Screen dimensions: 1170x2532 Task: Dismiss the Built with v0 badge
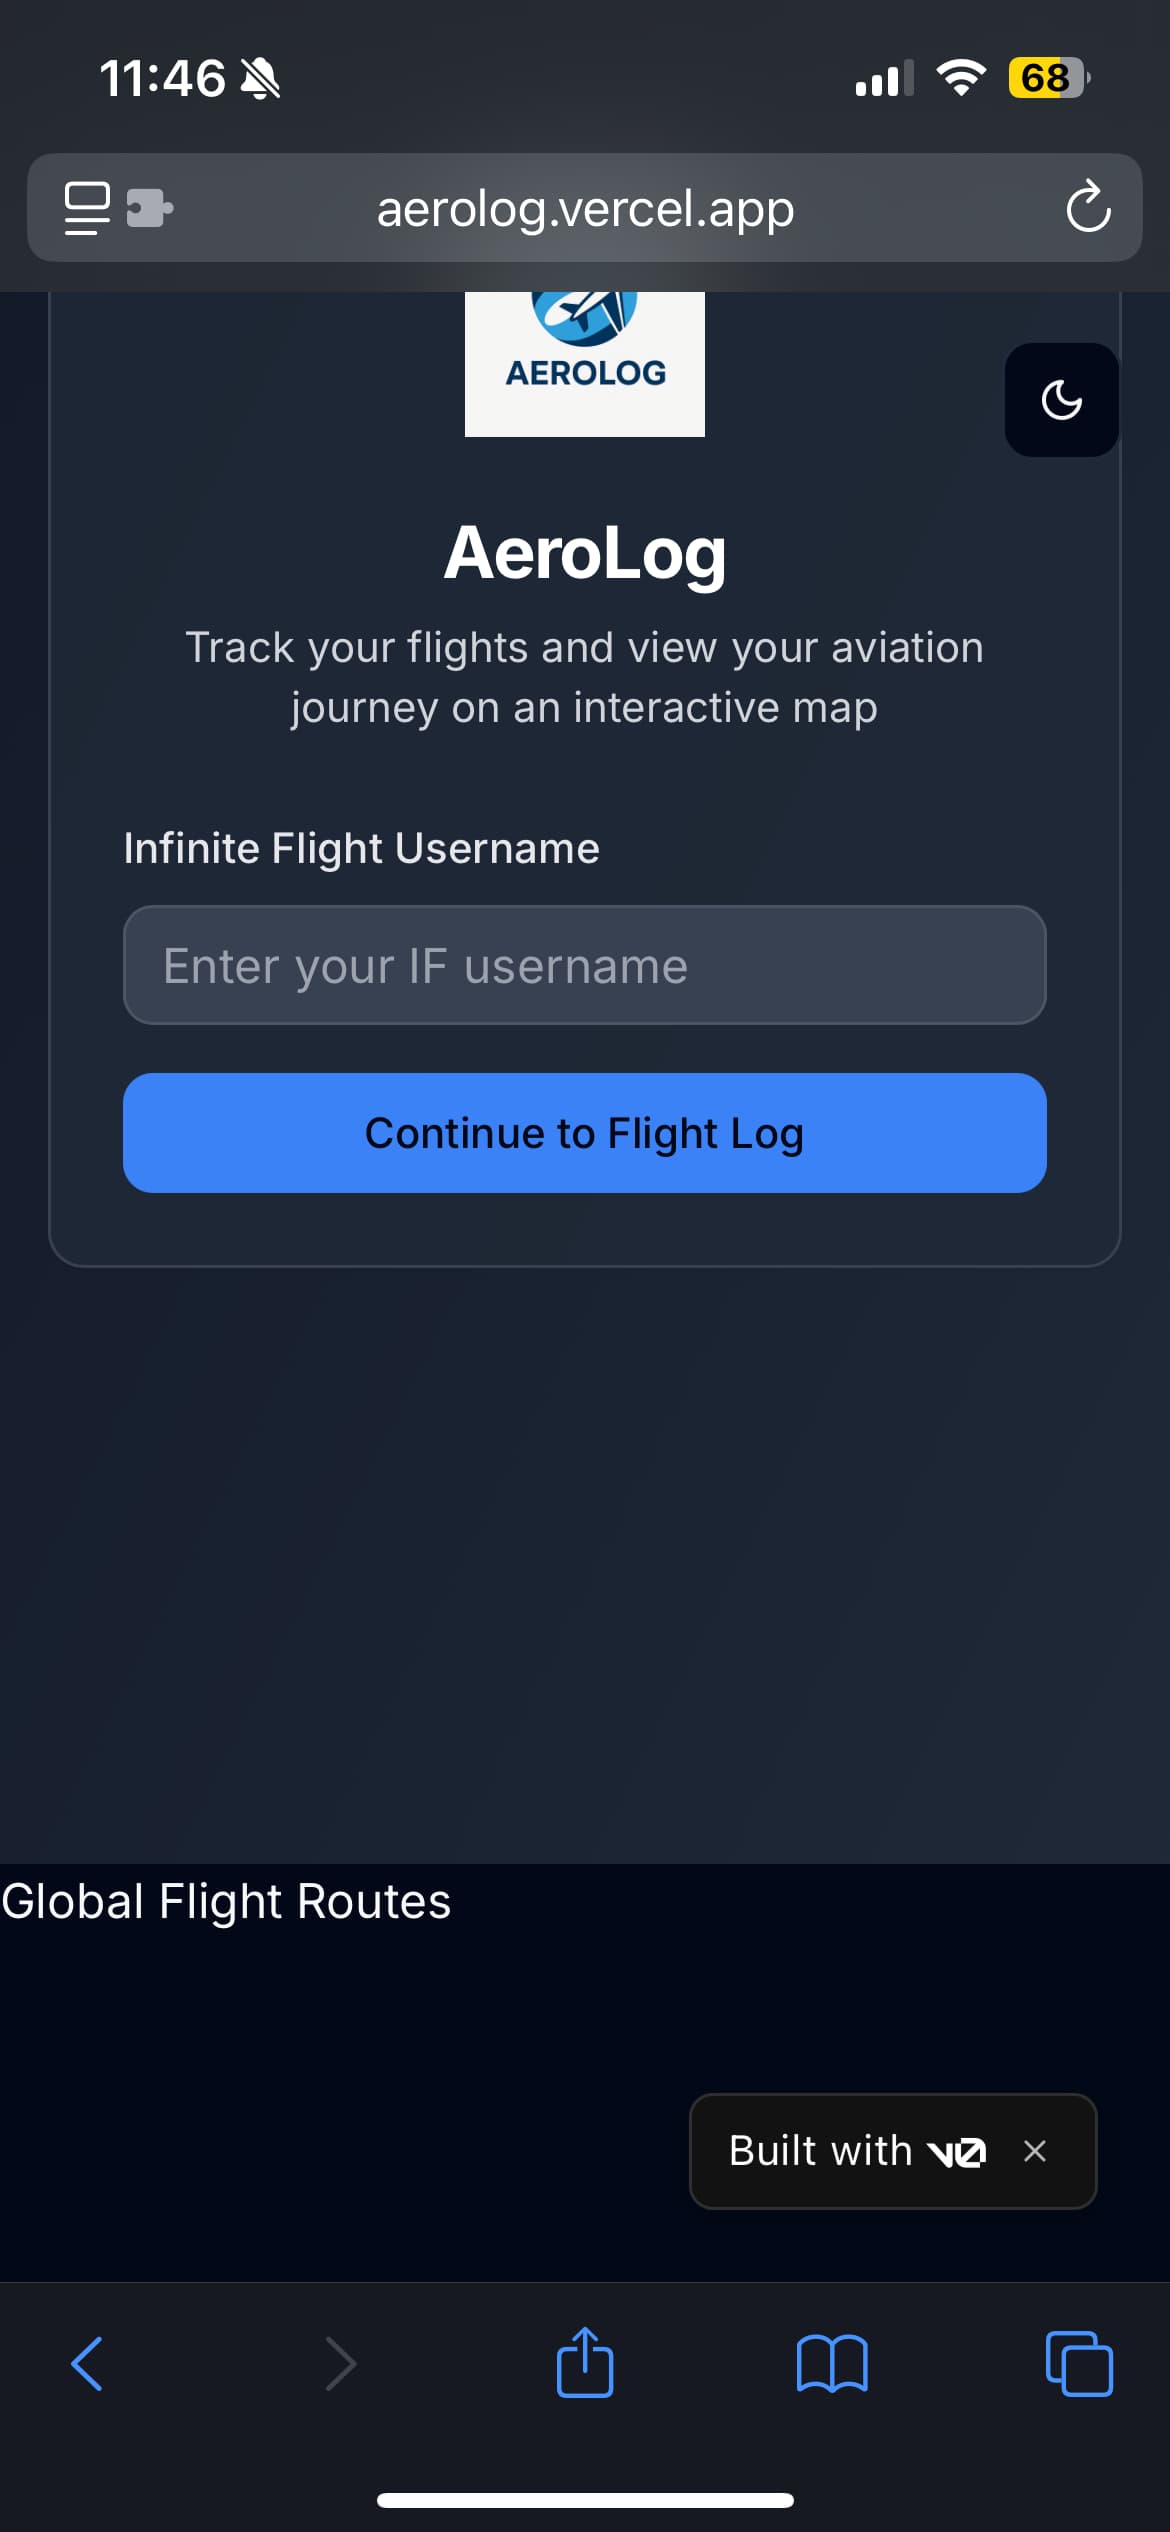point(1035,2150)
